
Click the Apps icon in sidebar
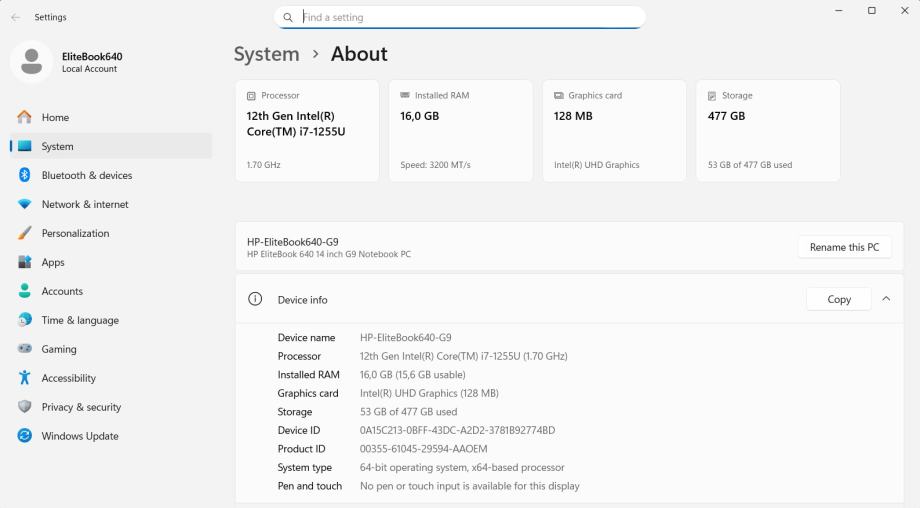coord(25,262)
